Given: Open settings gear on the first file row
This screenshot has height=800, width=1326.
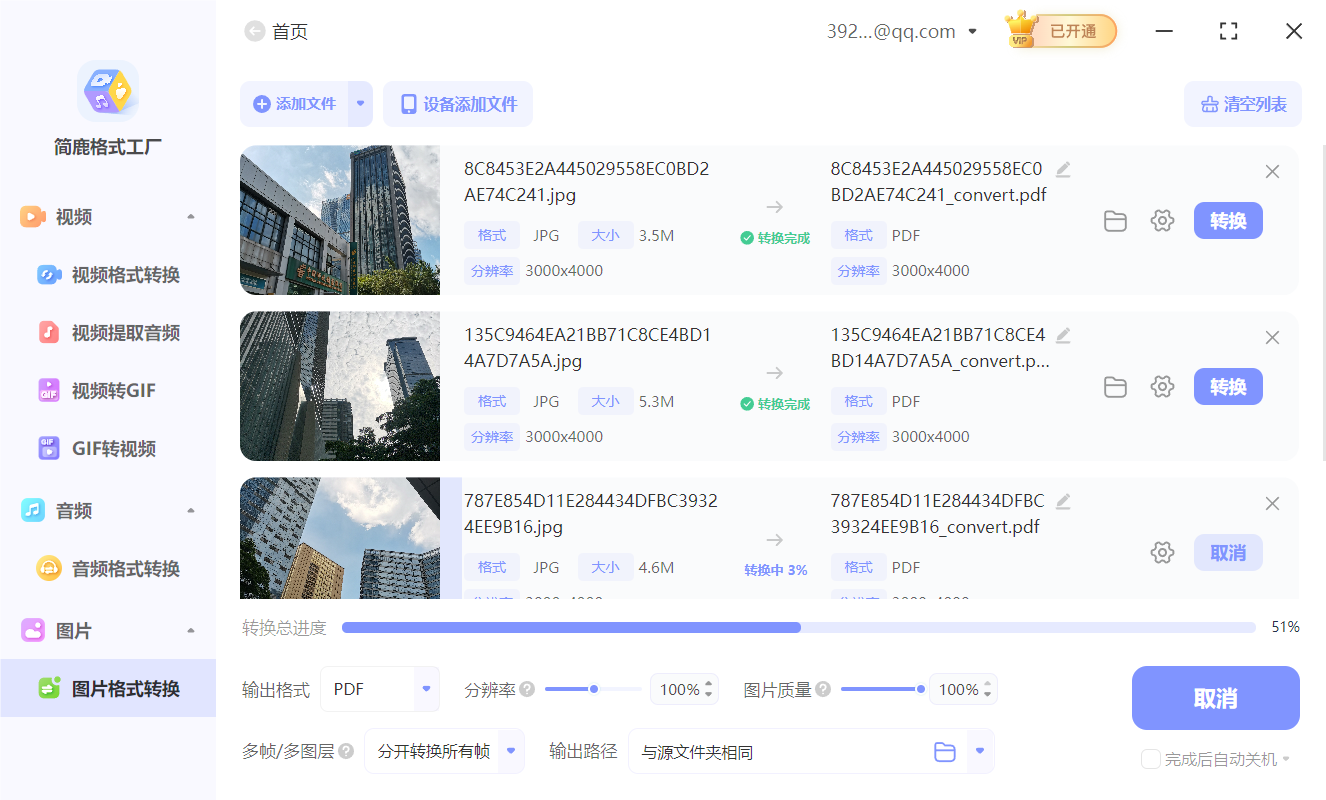Looking at the screenshot, I should click(x=1162, y=220).
